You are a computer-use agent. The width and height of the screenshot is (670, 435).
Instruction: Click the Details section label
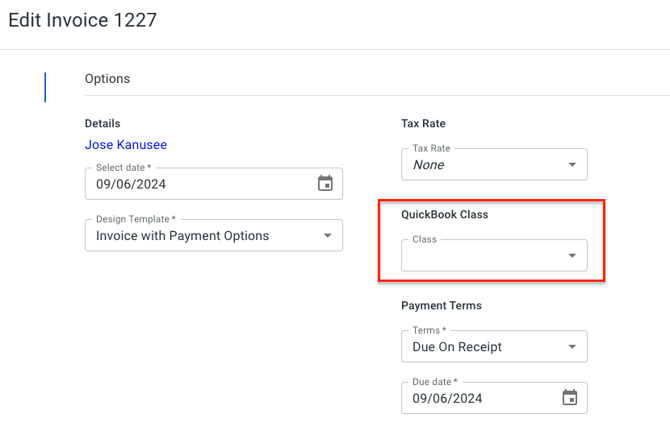click(103, 123)
